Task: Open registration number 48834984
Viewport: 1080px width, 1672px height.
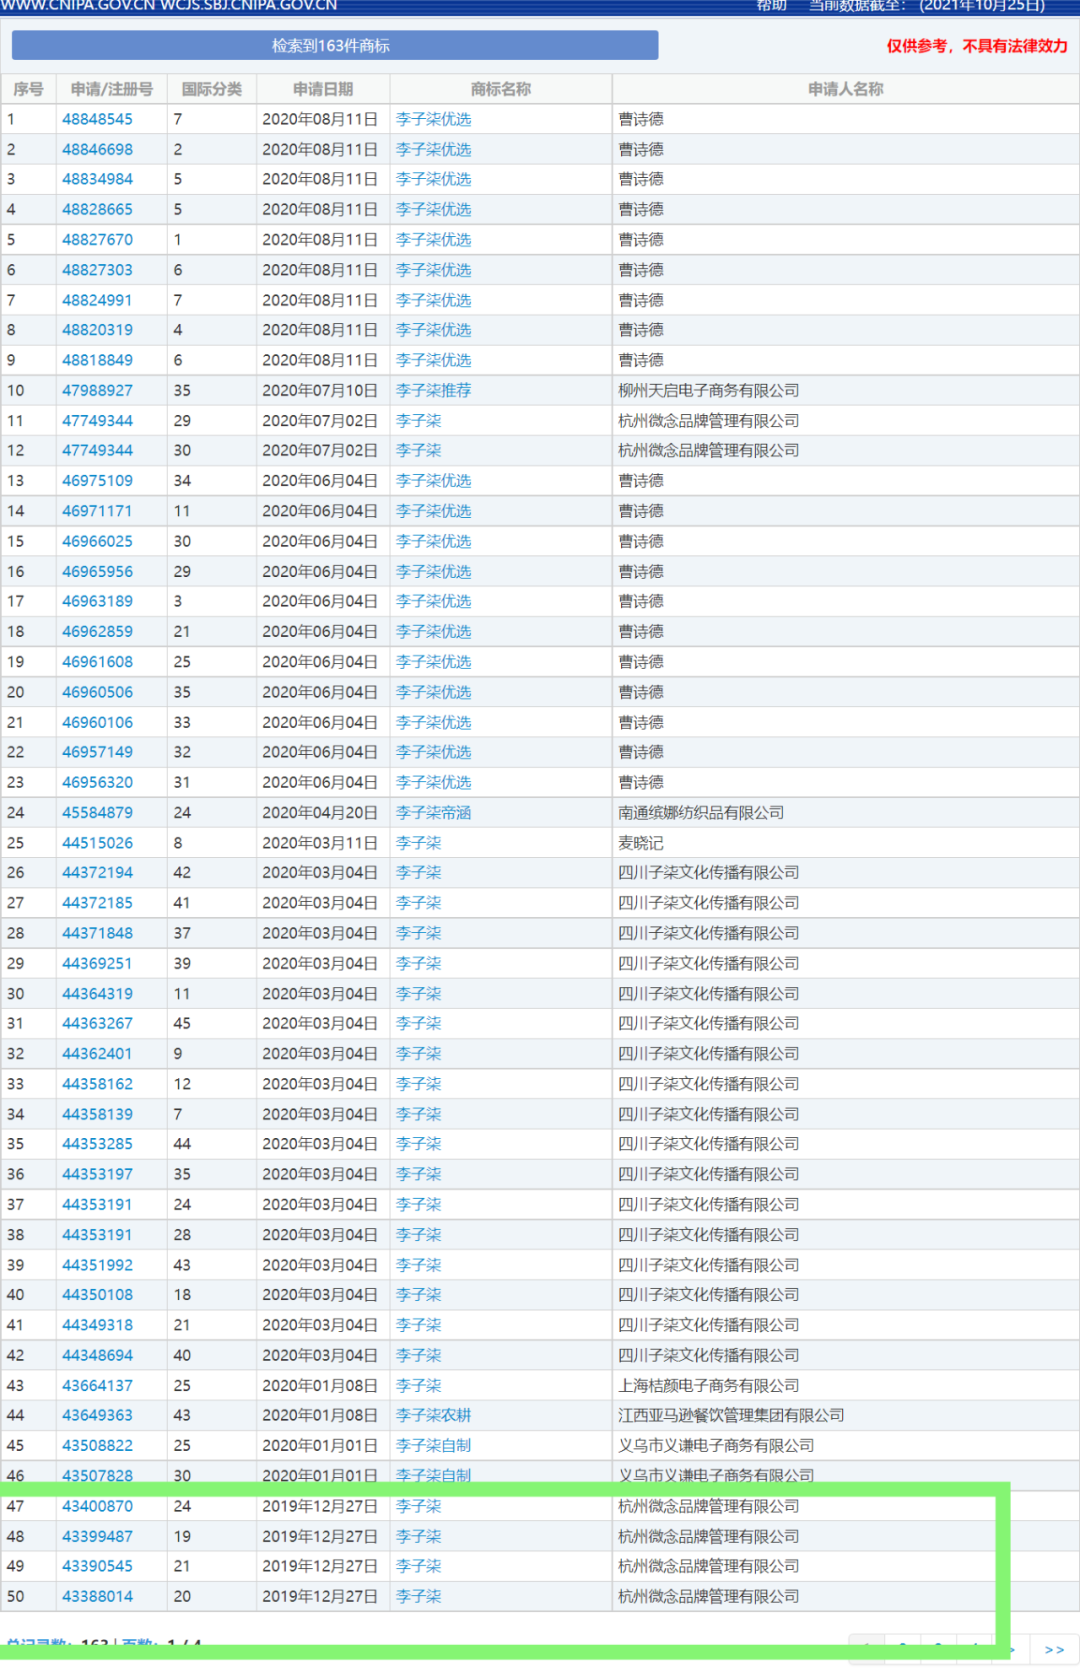Action: coord(97,179)
